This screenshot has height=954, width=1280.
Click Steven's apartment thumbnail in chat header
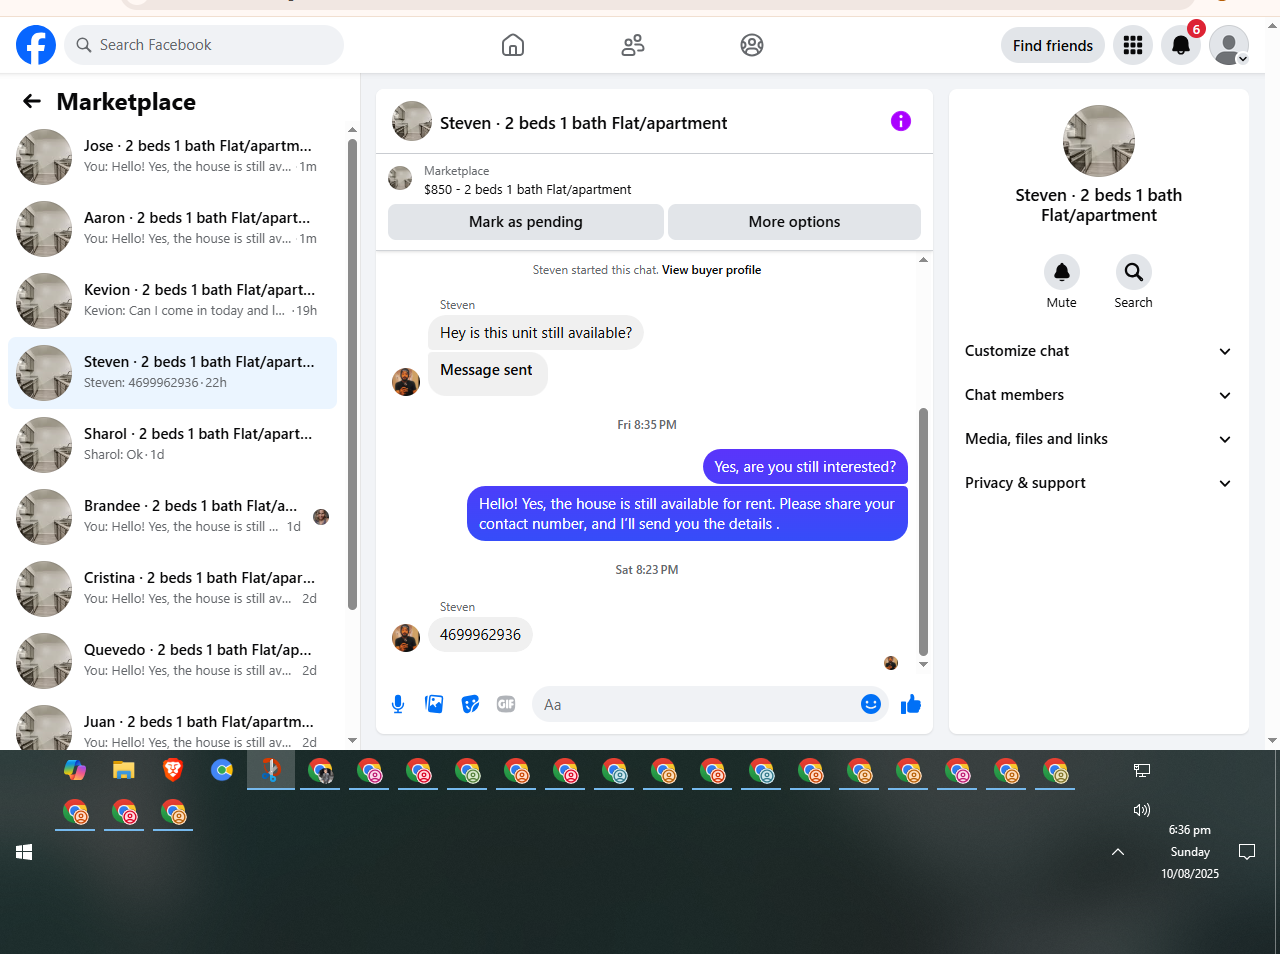pyautogui.click(x=412, y=122)
